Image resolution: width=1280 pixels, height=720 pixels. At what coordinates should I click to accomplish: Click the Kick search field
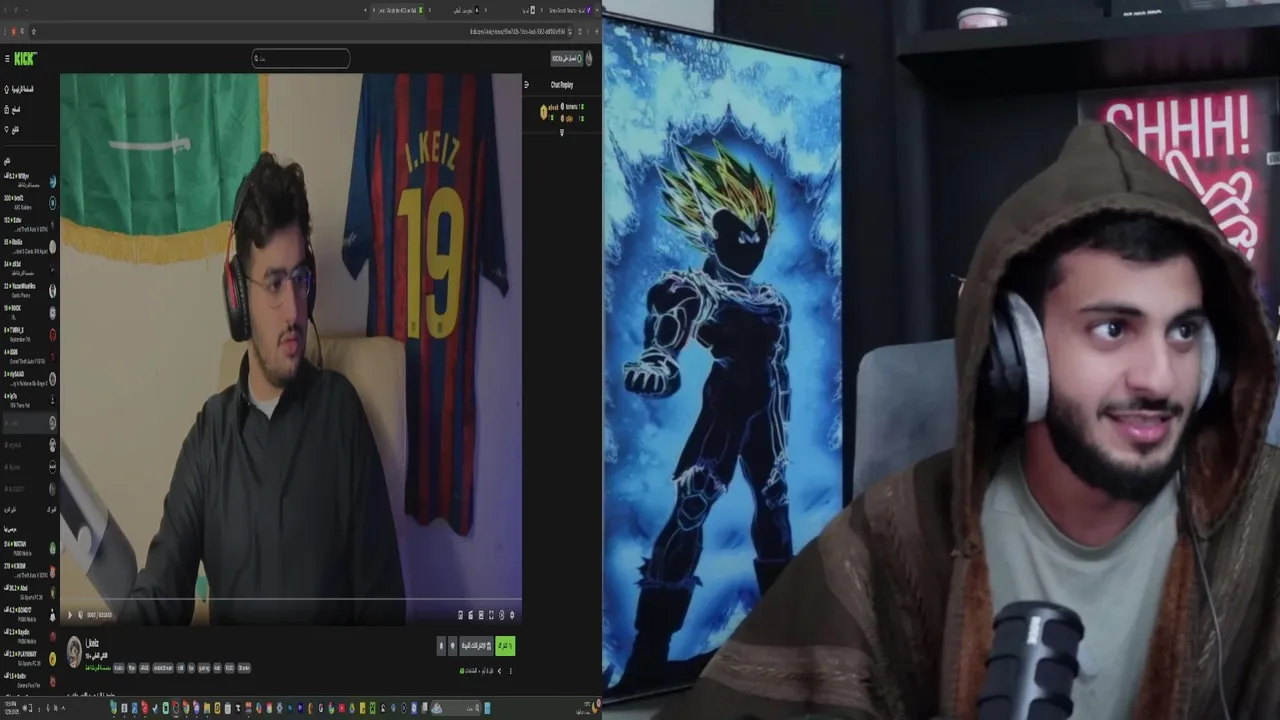(x=301, y=59)
